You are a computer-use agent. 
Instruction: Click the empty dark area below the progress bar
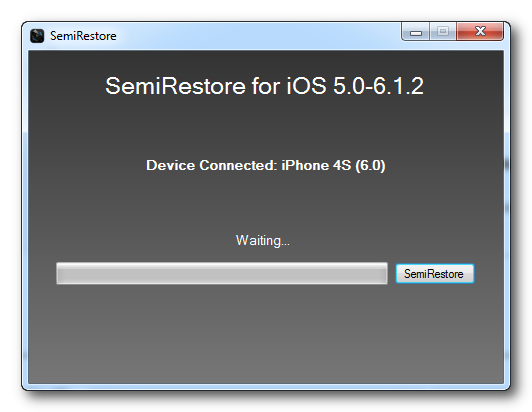(x=266, y=334)
